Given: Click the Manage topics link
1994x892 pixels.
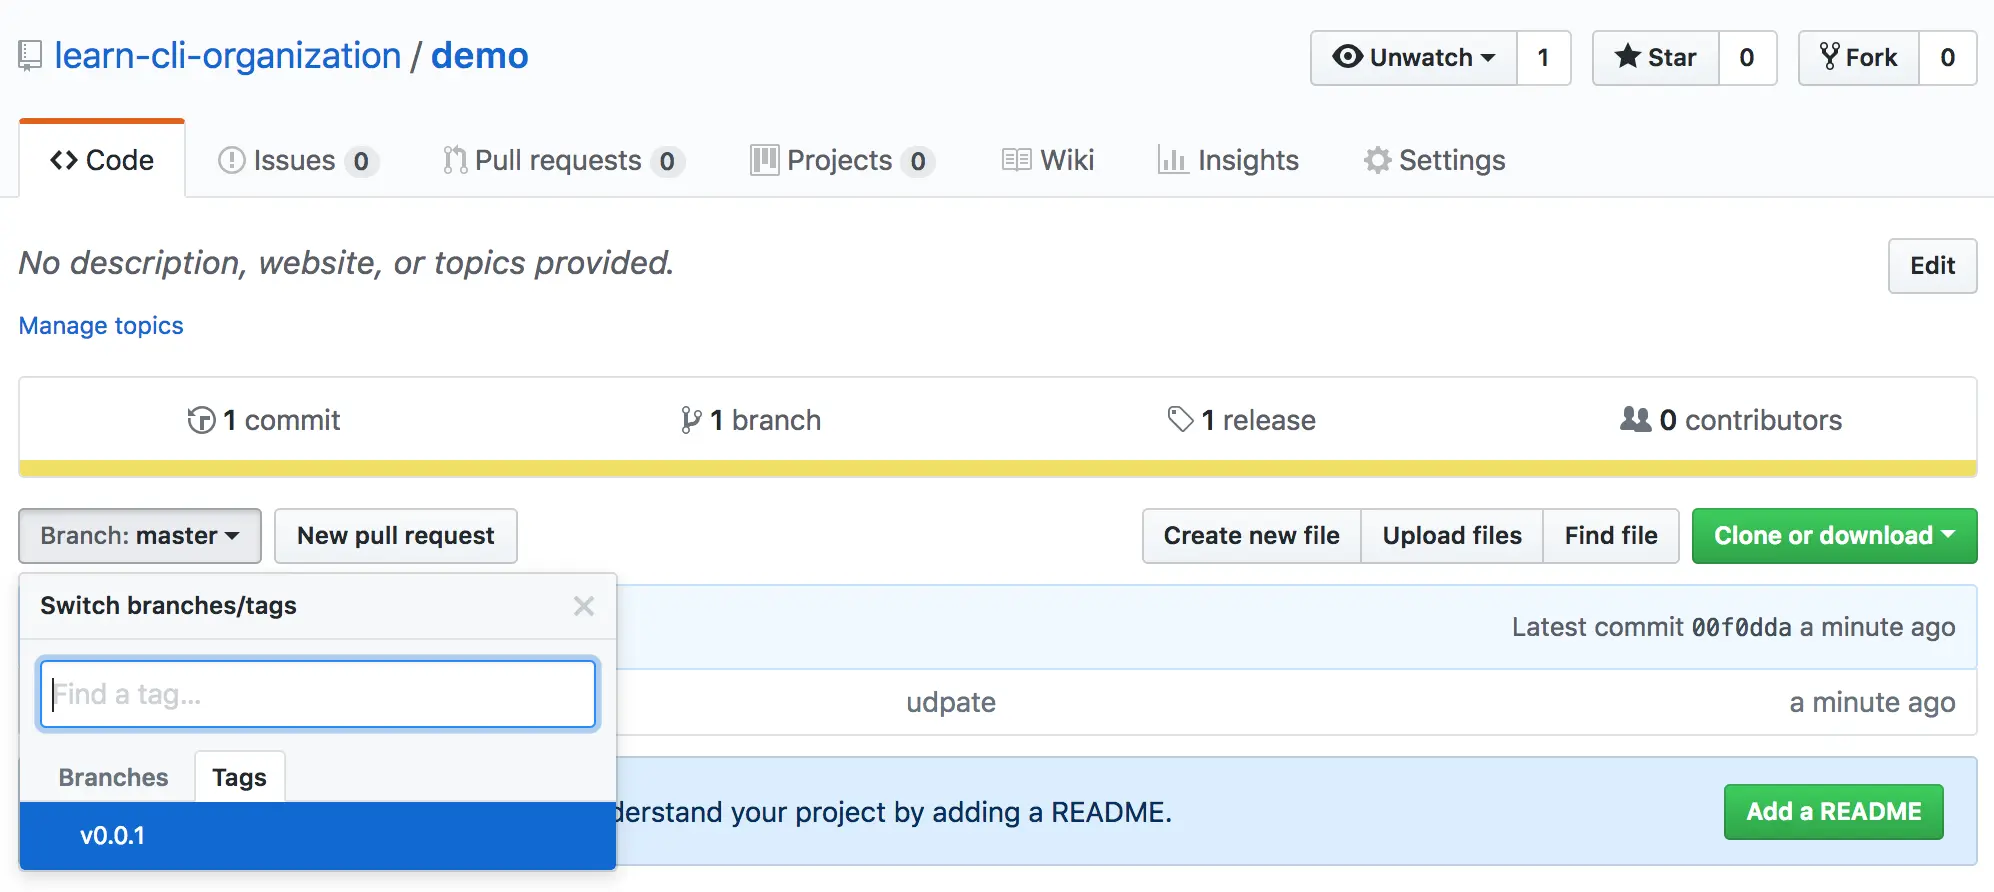Looking at the screenshot, I should coord(101,326).
